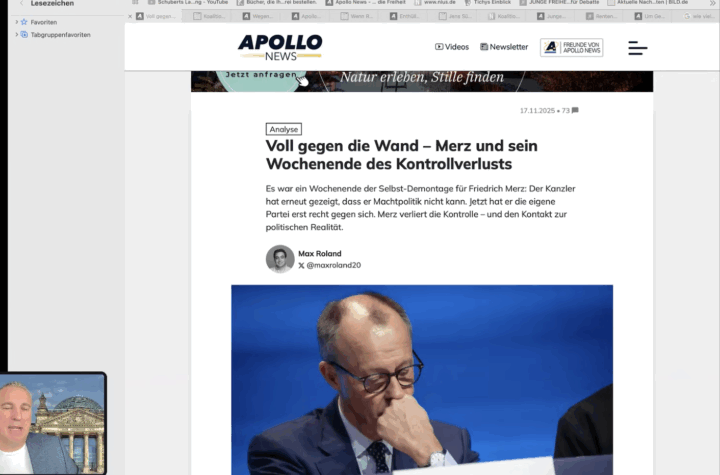Open the comments bubble icon near 73
This screenshot has width=720, height=475.
(x=575, y=110)
